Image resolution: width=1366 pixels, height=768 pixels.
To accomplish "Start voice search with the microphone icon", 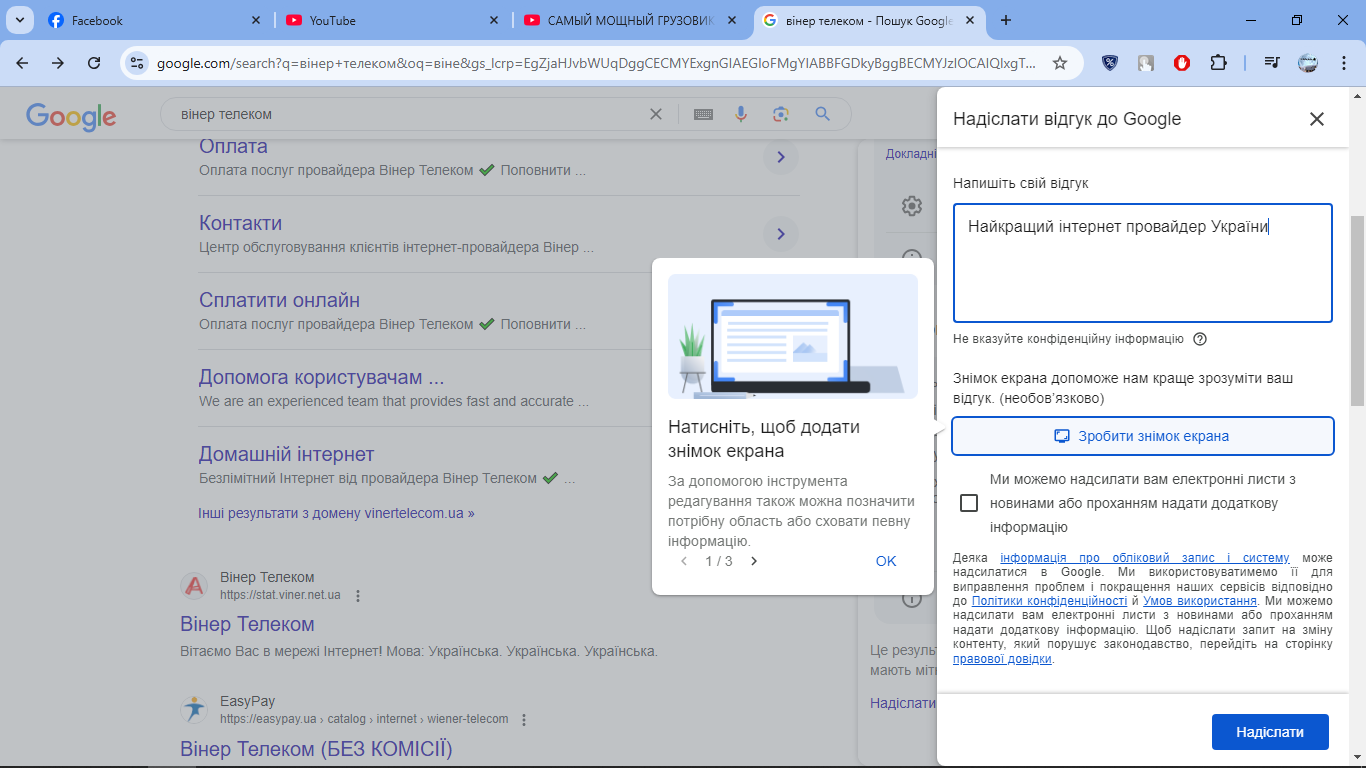I will coord(741,114).
